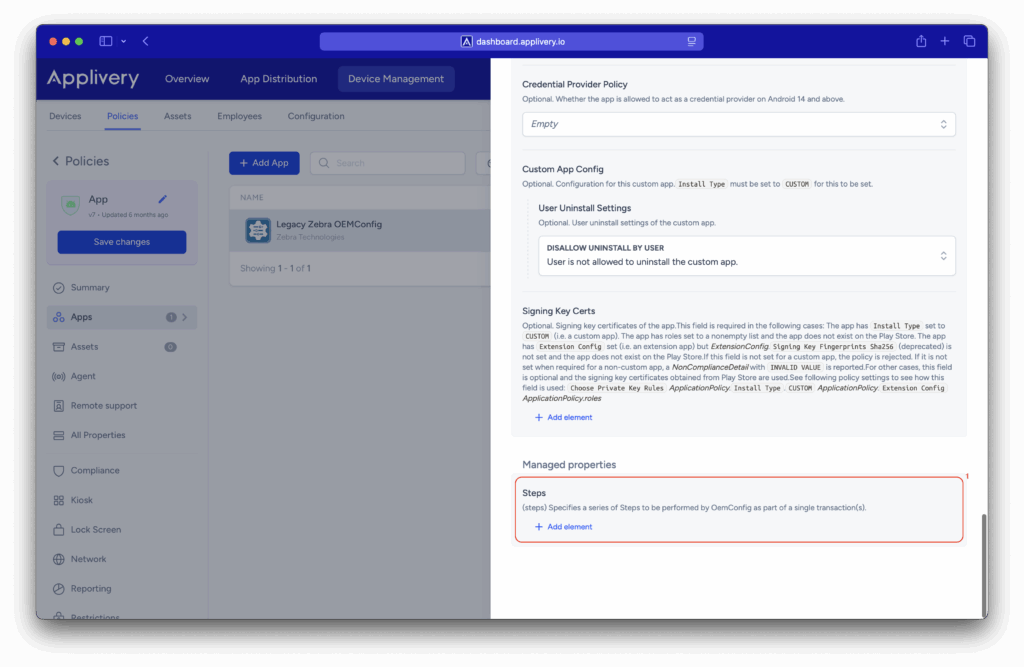Switch to the Employees tab
The image size is (1024, 667).
point(239,116)
